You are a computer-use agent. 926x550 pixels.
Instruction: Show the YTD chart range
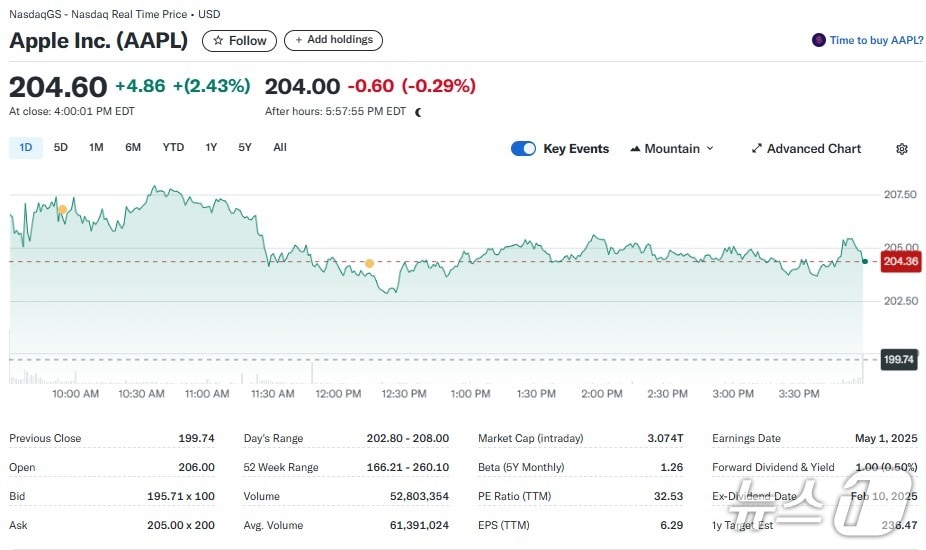tap(173, 148)
